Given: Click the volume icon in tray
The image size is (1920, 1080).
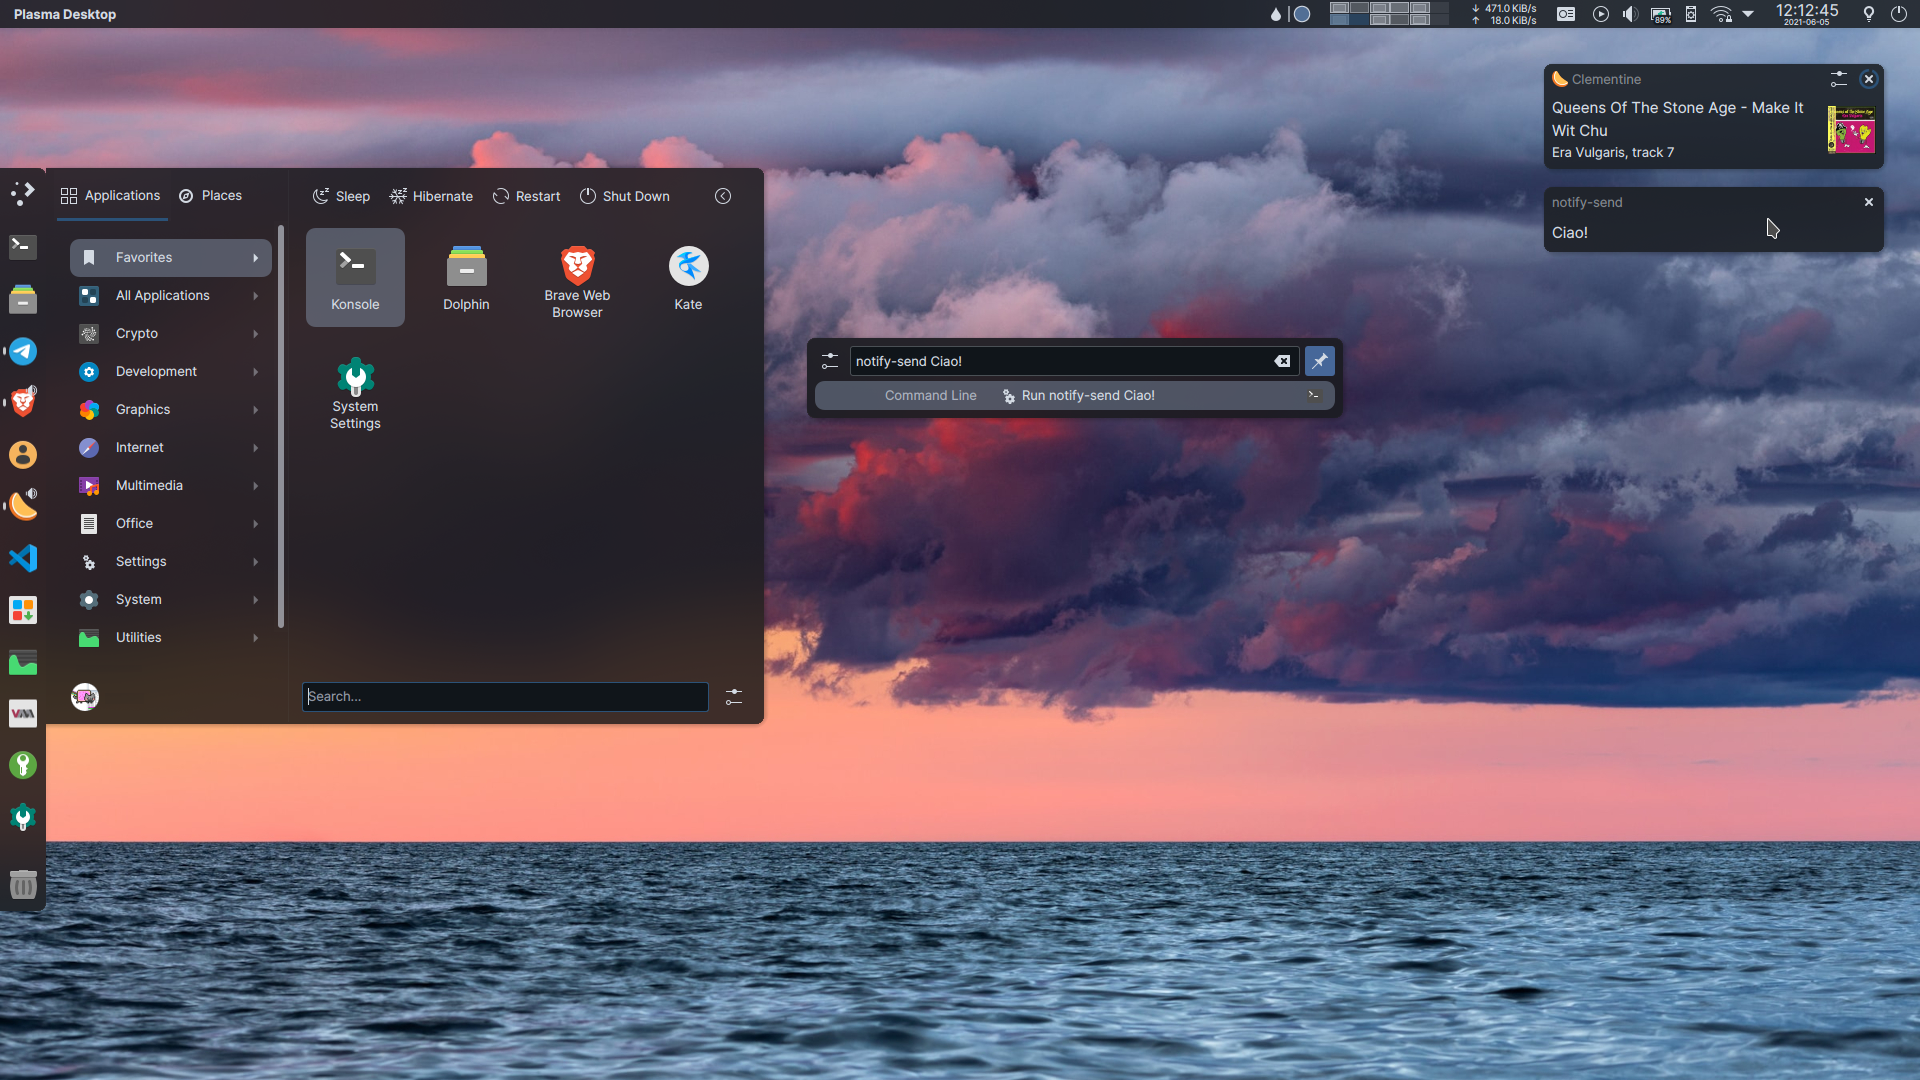Looking at the screenshot, I should [x=1630, y=14].
